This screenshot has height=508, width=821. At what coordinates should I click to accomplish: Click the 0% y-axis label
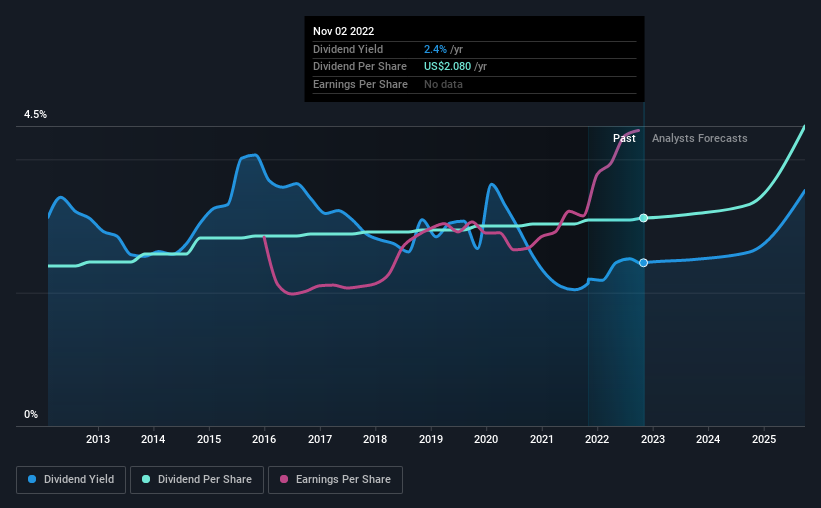pyautogui.click(x=31, y=414)
